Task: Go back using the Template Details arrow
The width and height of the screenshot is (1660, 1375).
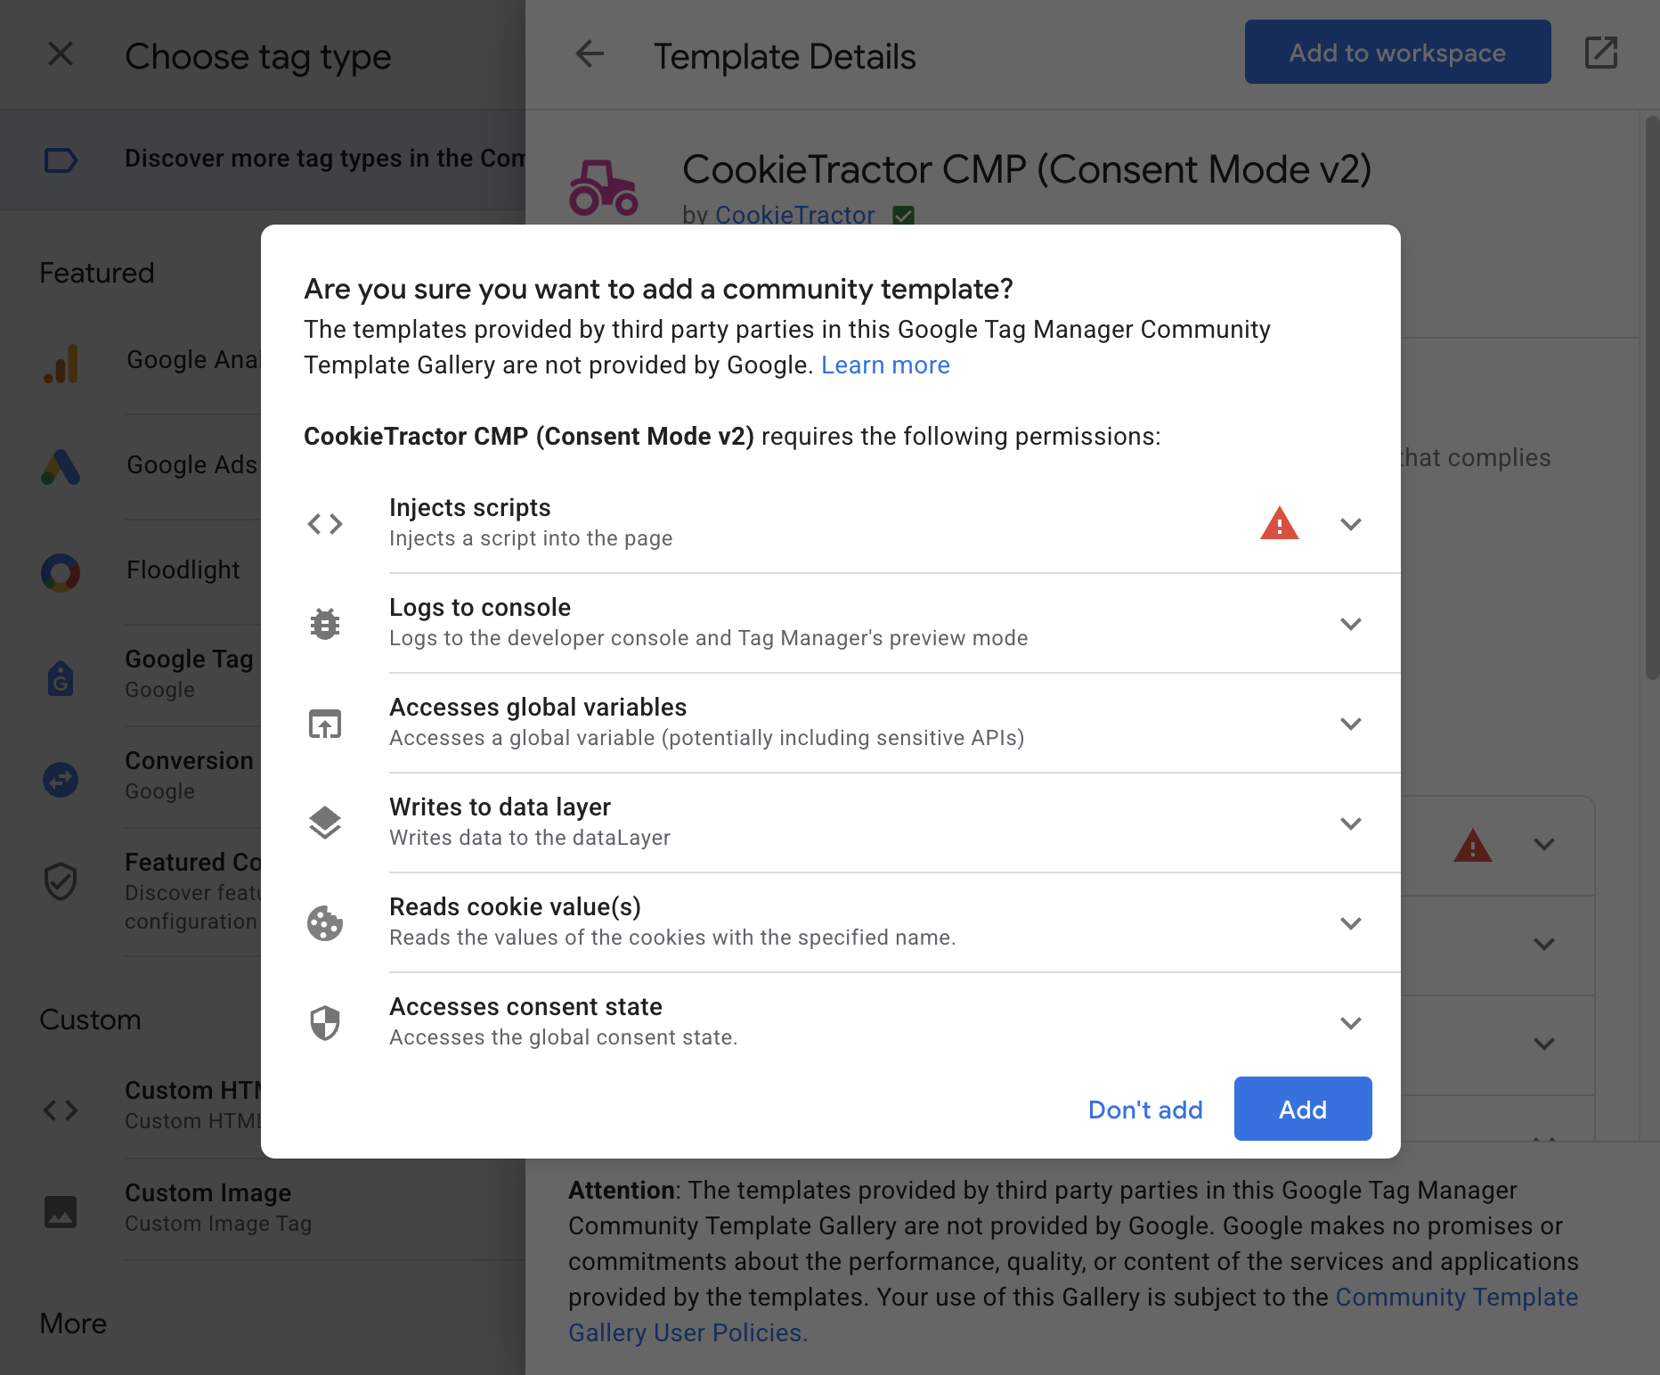Action: [590, 54]
